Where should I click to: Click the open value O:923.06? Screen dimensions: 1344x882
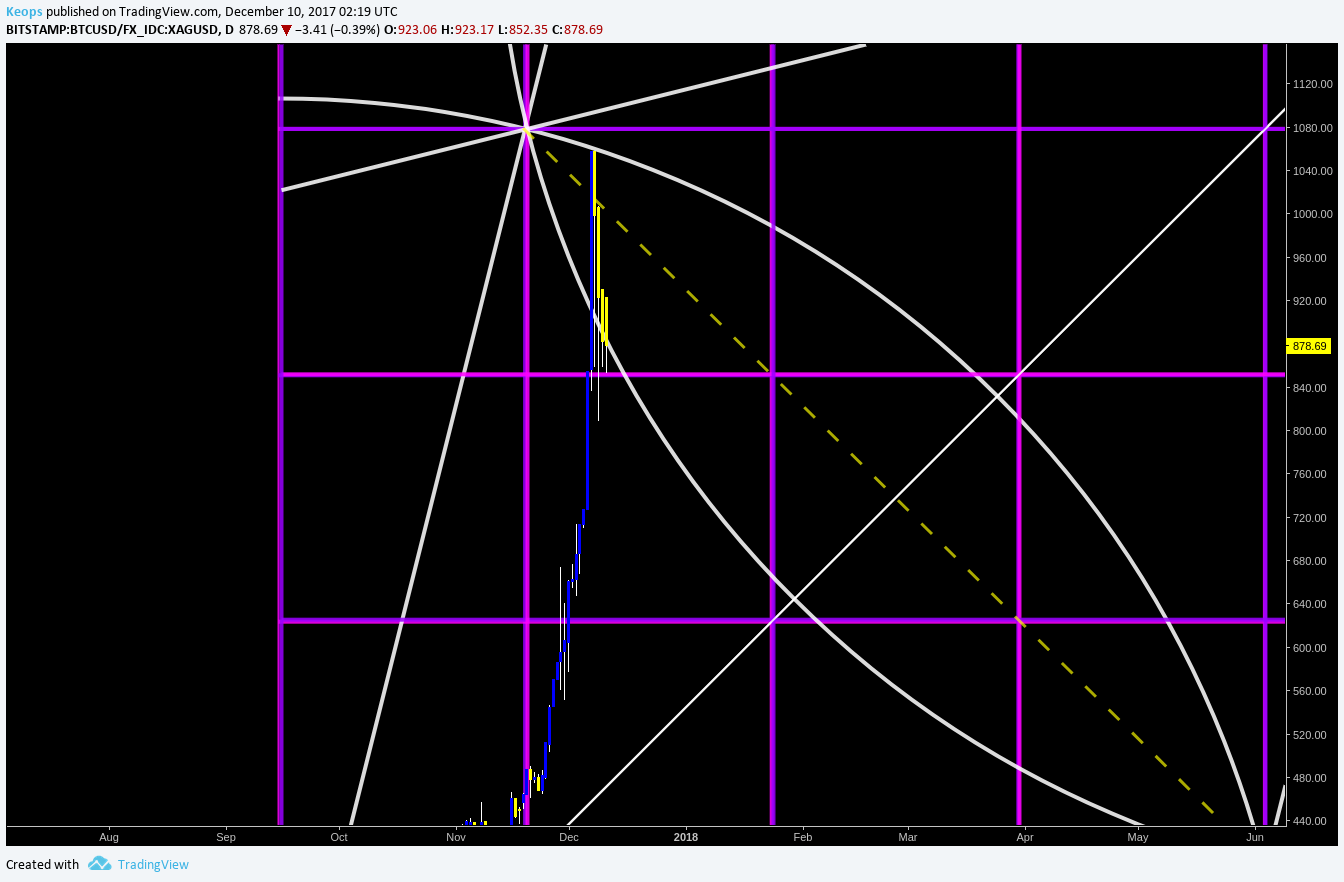(x=410, y=29)
